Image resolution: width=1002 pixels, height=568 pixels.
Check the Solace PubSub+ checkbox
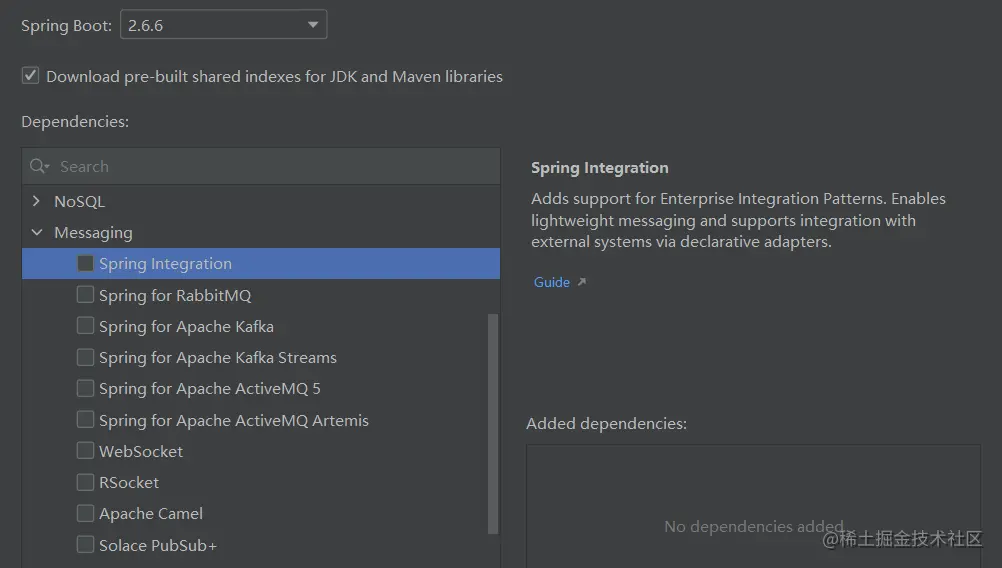85,545
